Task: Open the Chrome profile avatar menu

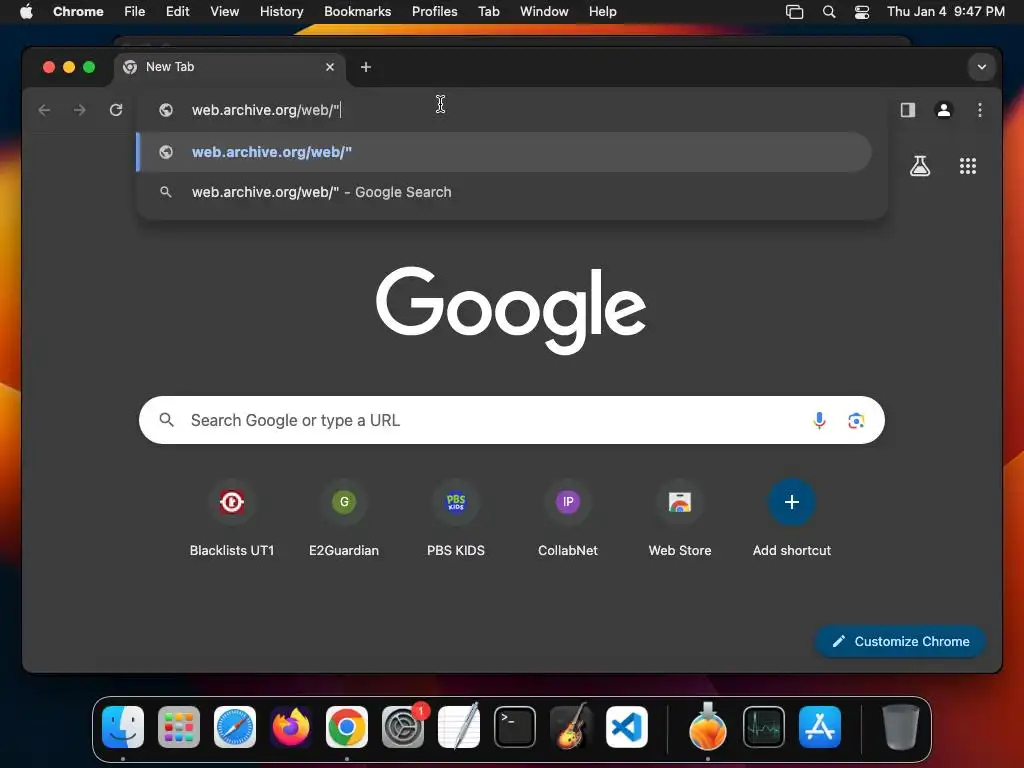Action: 944,110
